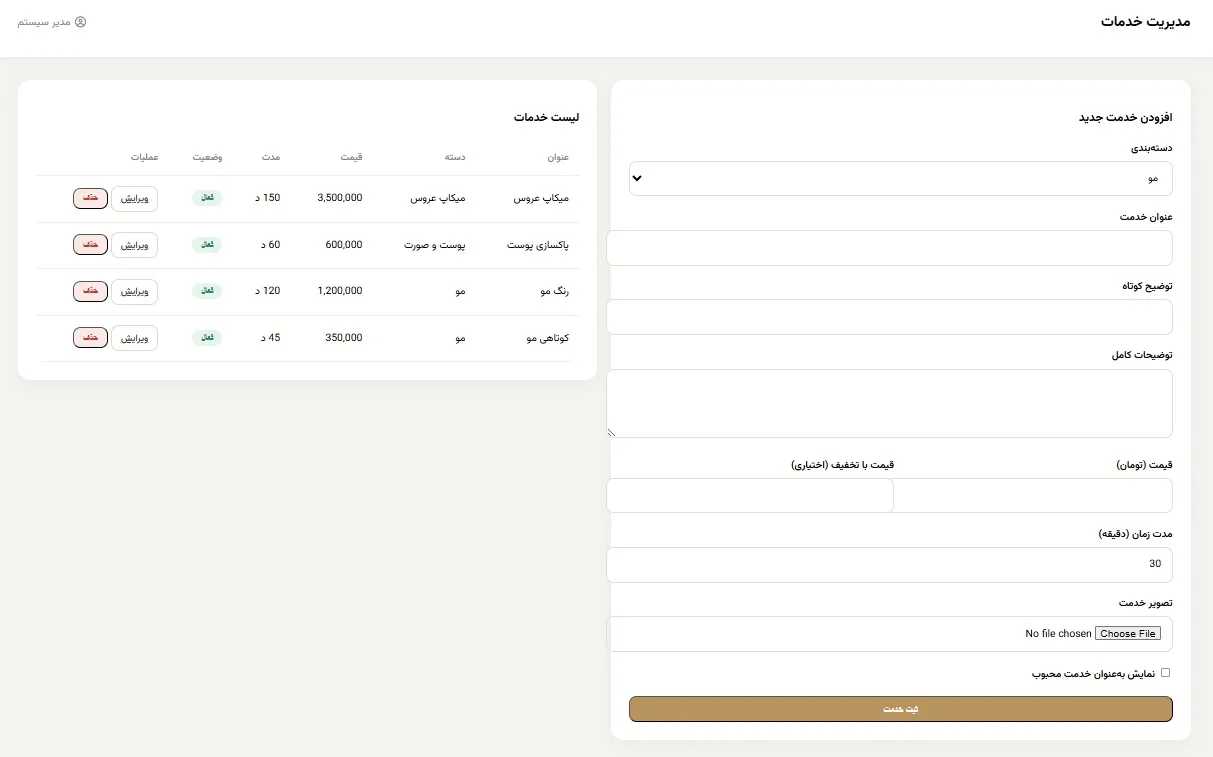Click inside the توضیحات کامل textarea
1213x757 pixels.
click(889, 403)
